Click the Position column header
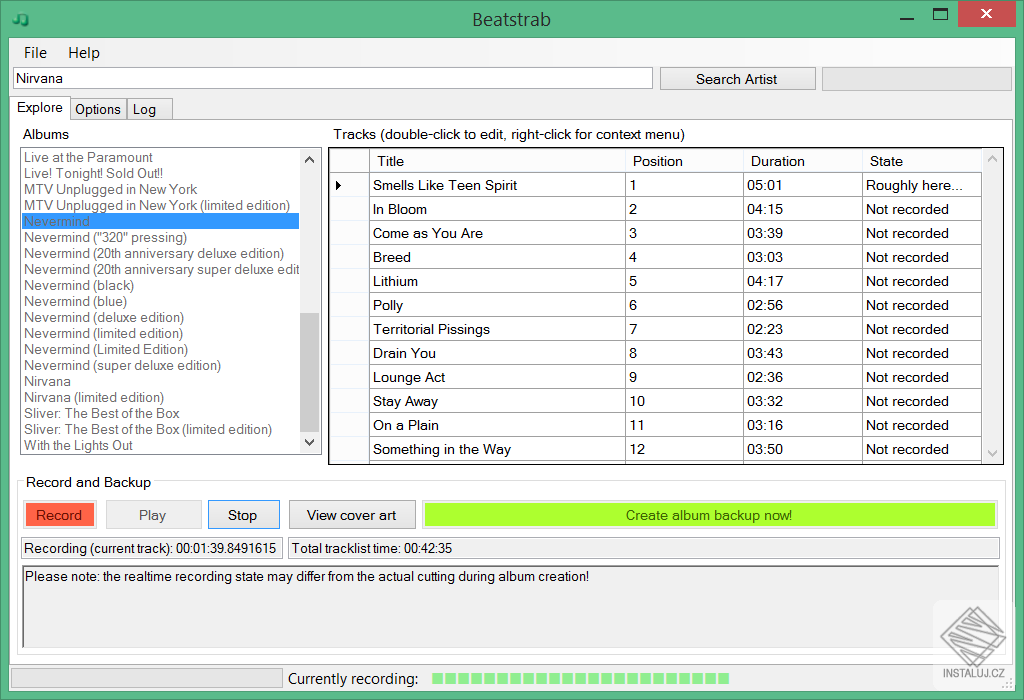1024x700 pixels. pyautogui.click(x=684, y=161)
